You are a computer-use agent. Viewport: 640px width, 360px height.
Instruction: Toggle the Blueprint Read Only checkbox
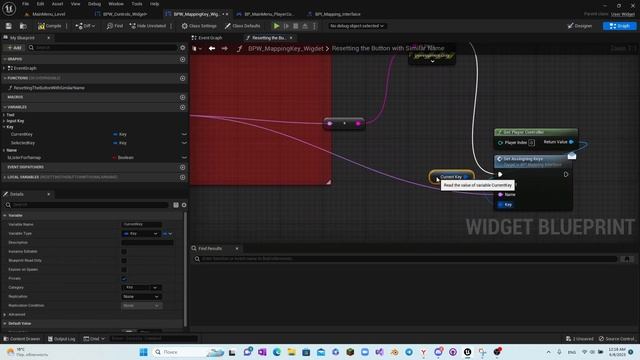coord(124,260)
